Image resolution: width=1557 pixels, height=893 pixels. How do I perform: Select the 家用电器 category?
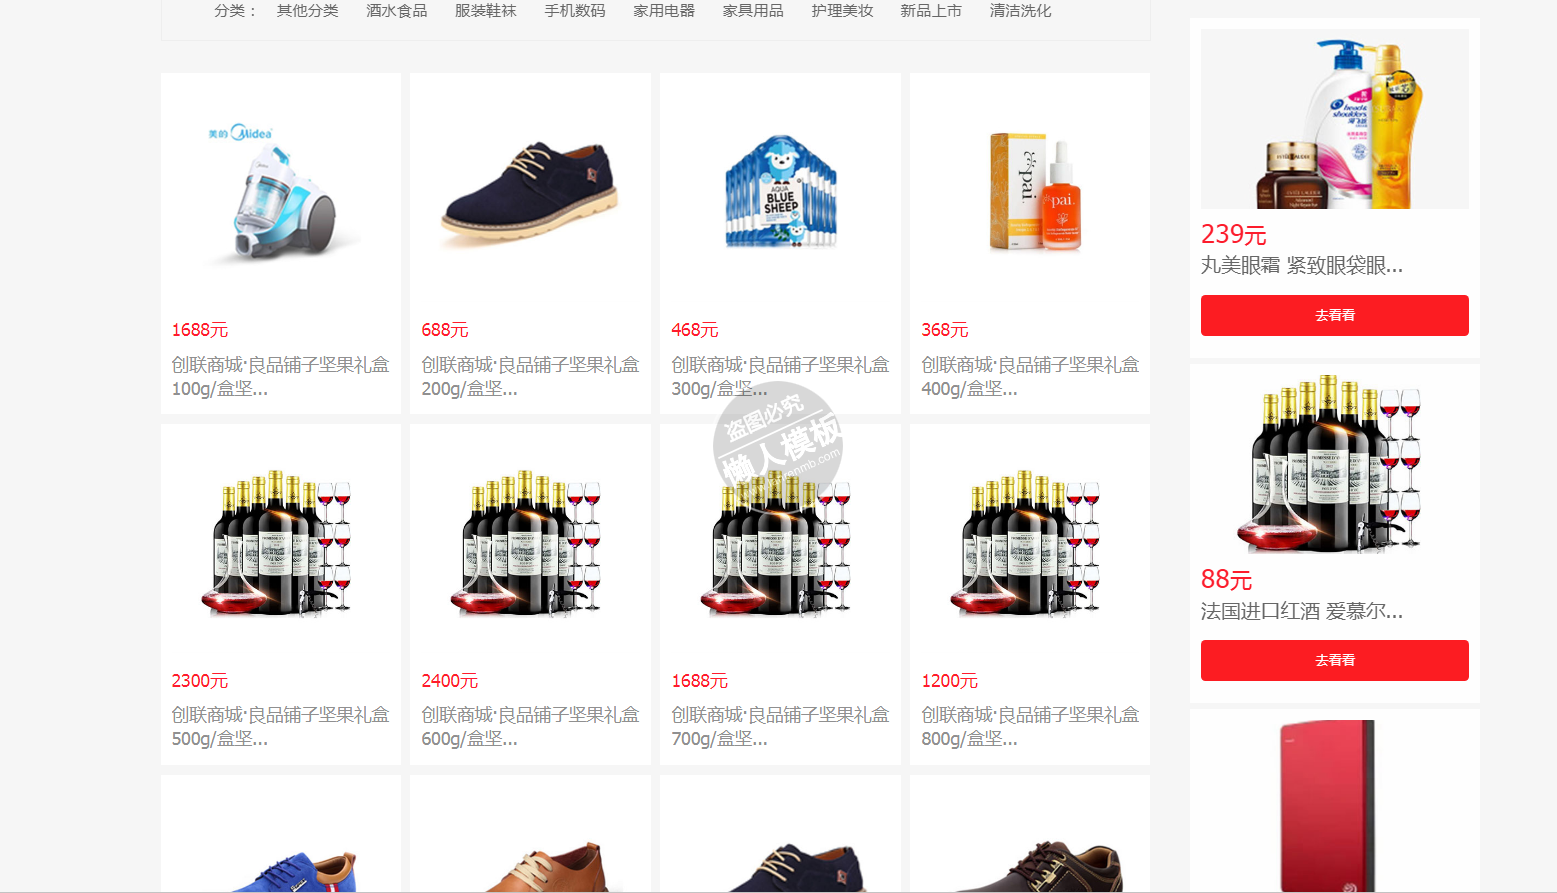tap(664, 11)
